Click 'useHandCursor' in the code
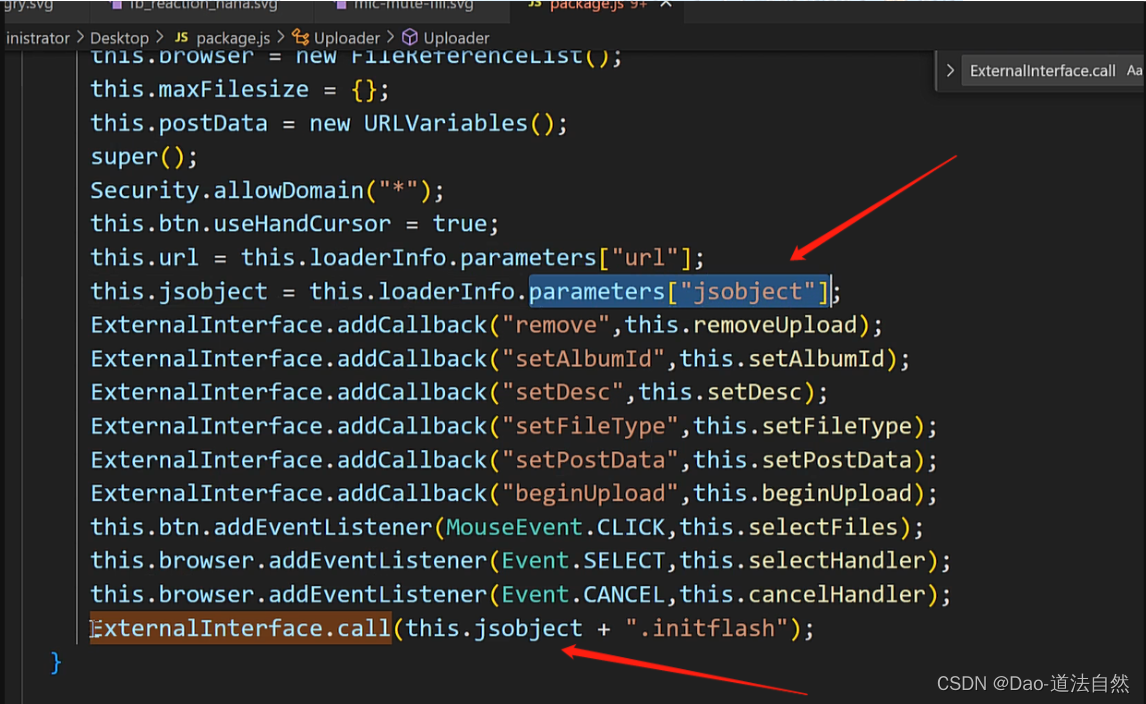The height and width of the screenshot is (704, 1146). [x=302, y=224]
